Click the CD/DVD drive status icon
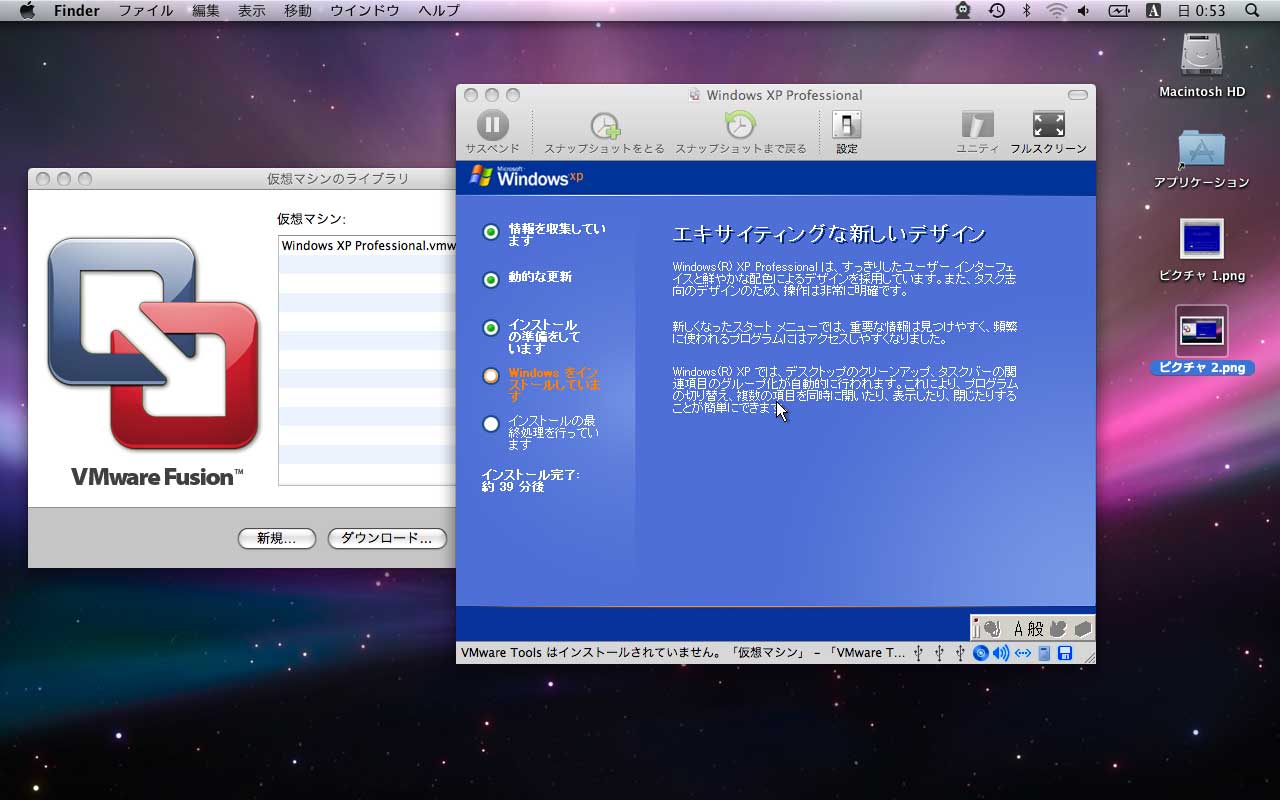Viewport: 1280px width, 800px height. pos(981,653)
